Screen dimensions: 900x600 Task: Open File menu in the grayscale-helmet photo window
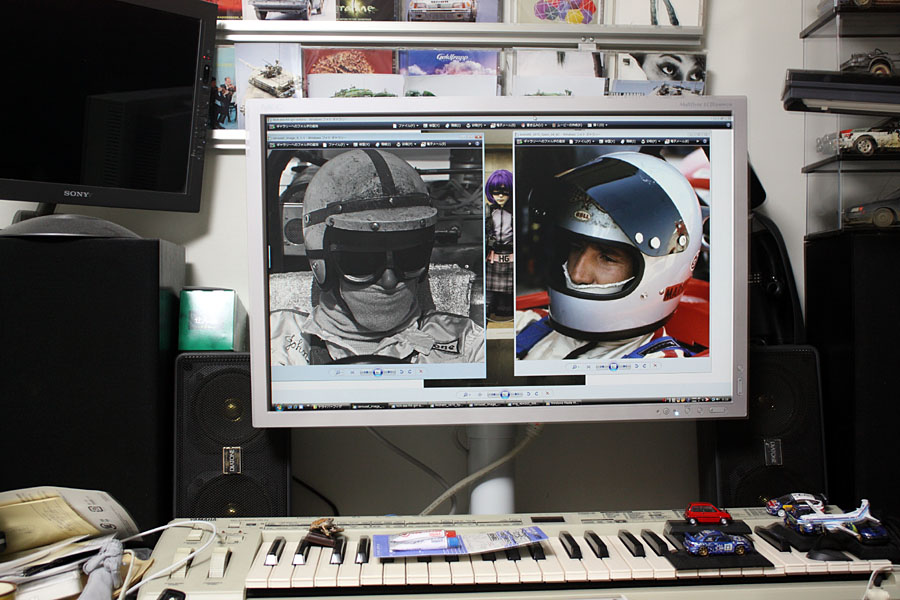[336, 145]
